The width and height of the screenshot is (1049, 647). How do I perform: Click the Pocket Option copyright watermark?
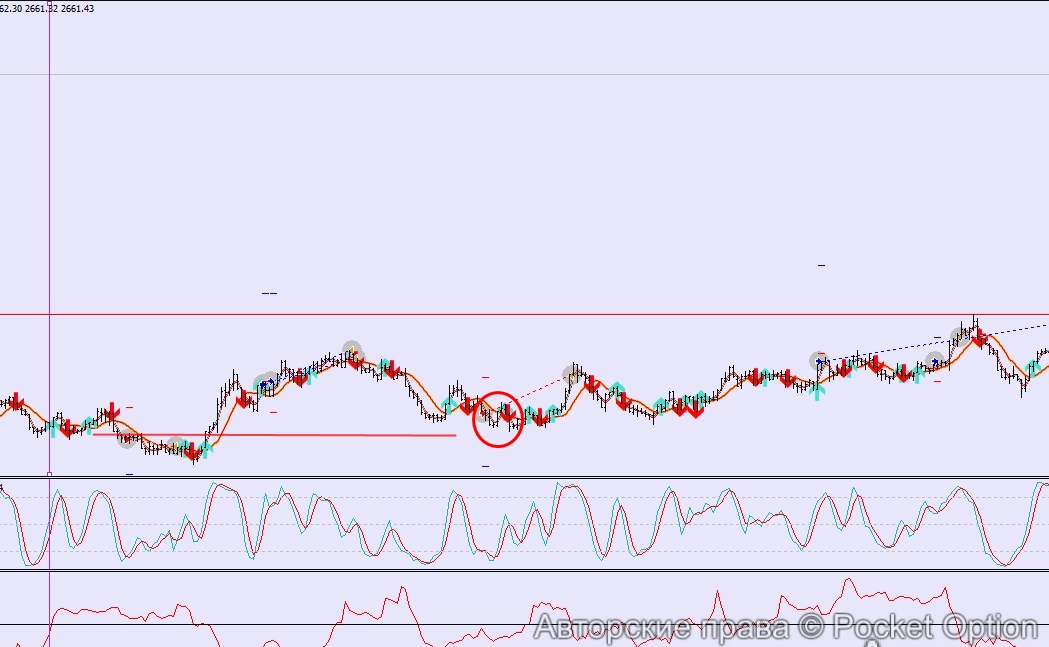tap(787, 628)
